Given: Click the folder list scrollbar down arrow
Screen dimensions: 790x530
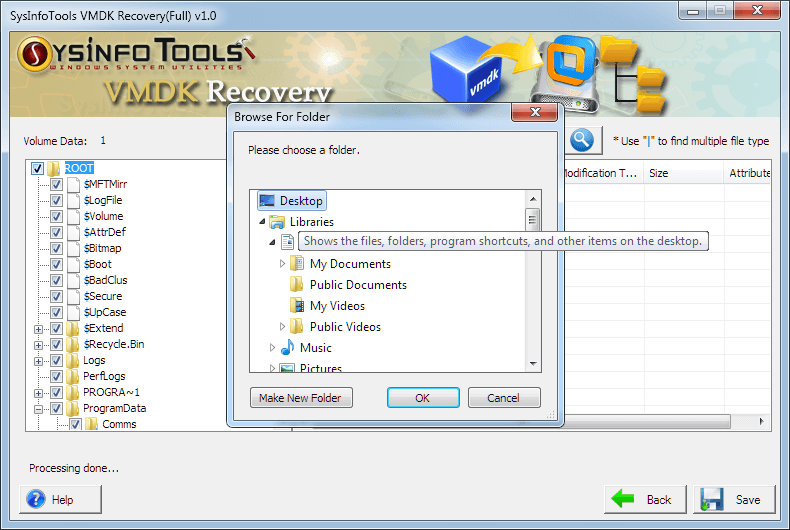Looking at the screenshot, I should tap(533, 365).
